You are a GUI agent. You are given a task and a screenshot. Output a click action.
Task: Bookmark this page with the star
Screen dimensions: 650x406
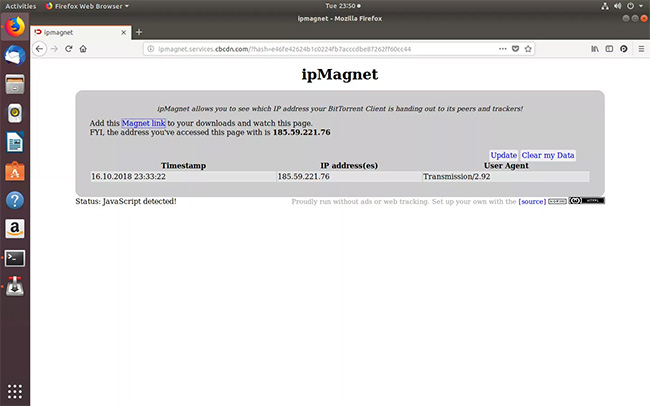pyautogui.click(x=528, y=49)
